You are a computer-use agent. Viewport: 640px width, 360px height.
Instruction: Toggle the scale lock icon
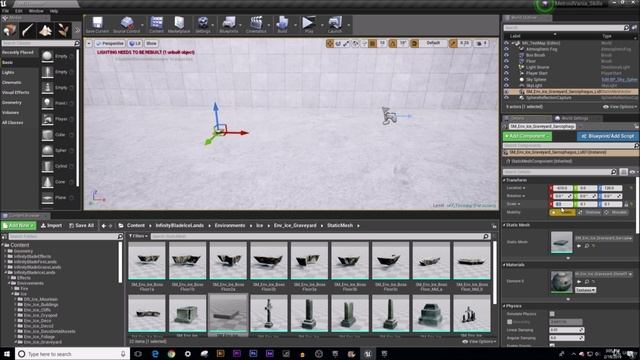626,204
